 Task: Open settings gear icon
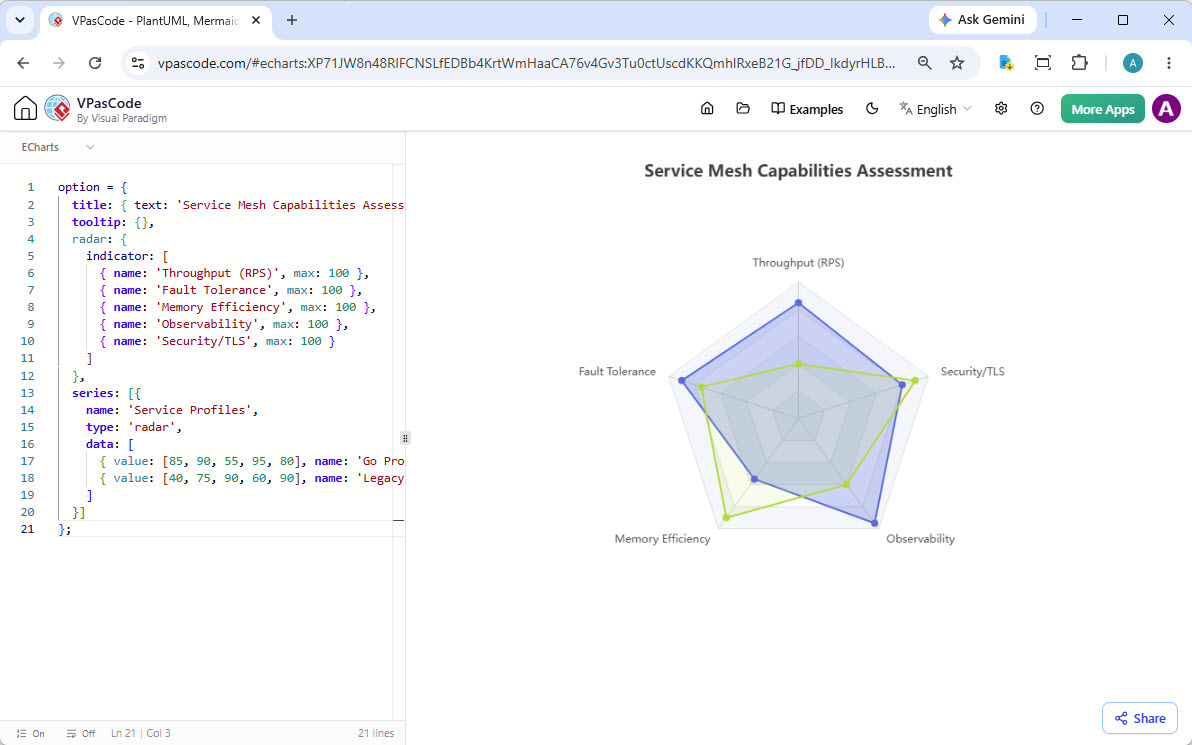[1001, 109]
